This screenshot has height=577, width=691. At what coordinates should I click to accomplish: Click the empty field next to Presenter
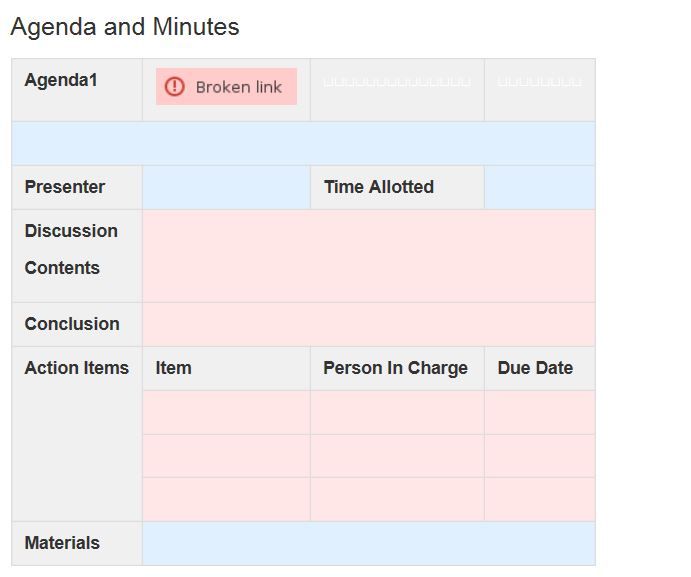tap(226, 187)
